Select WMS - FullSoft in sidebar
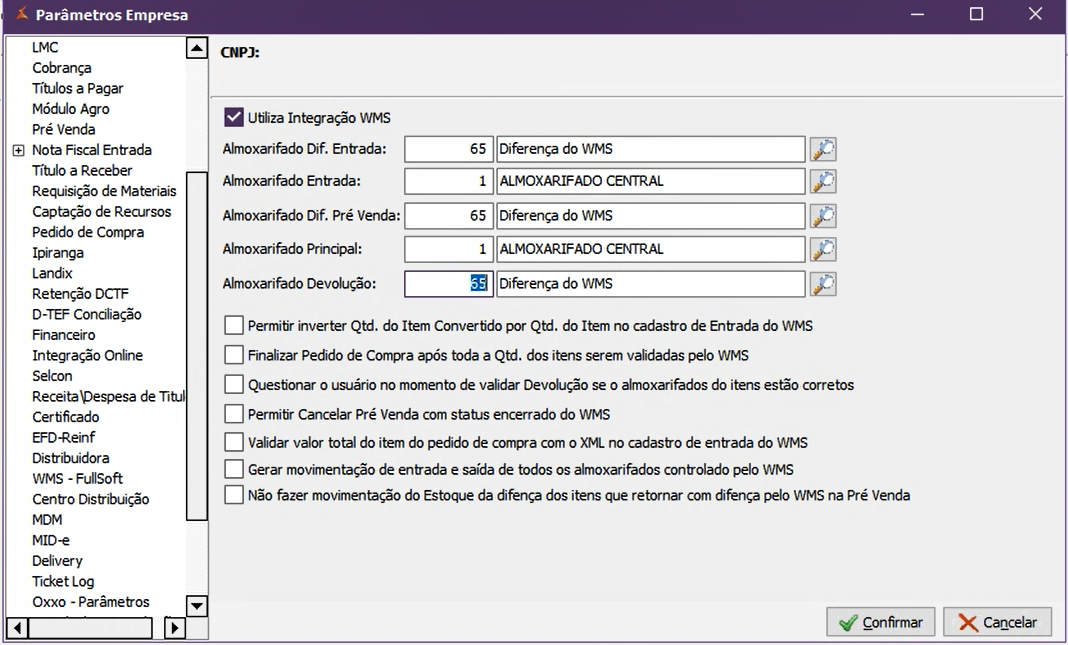1068x645 pixels. tap(77, 478)
